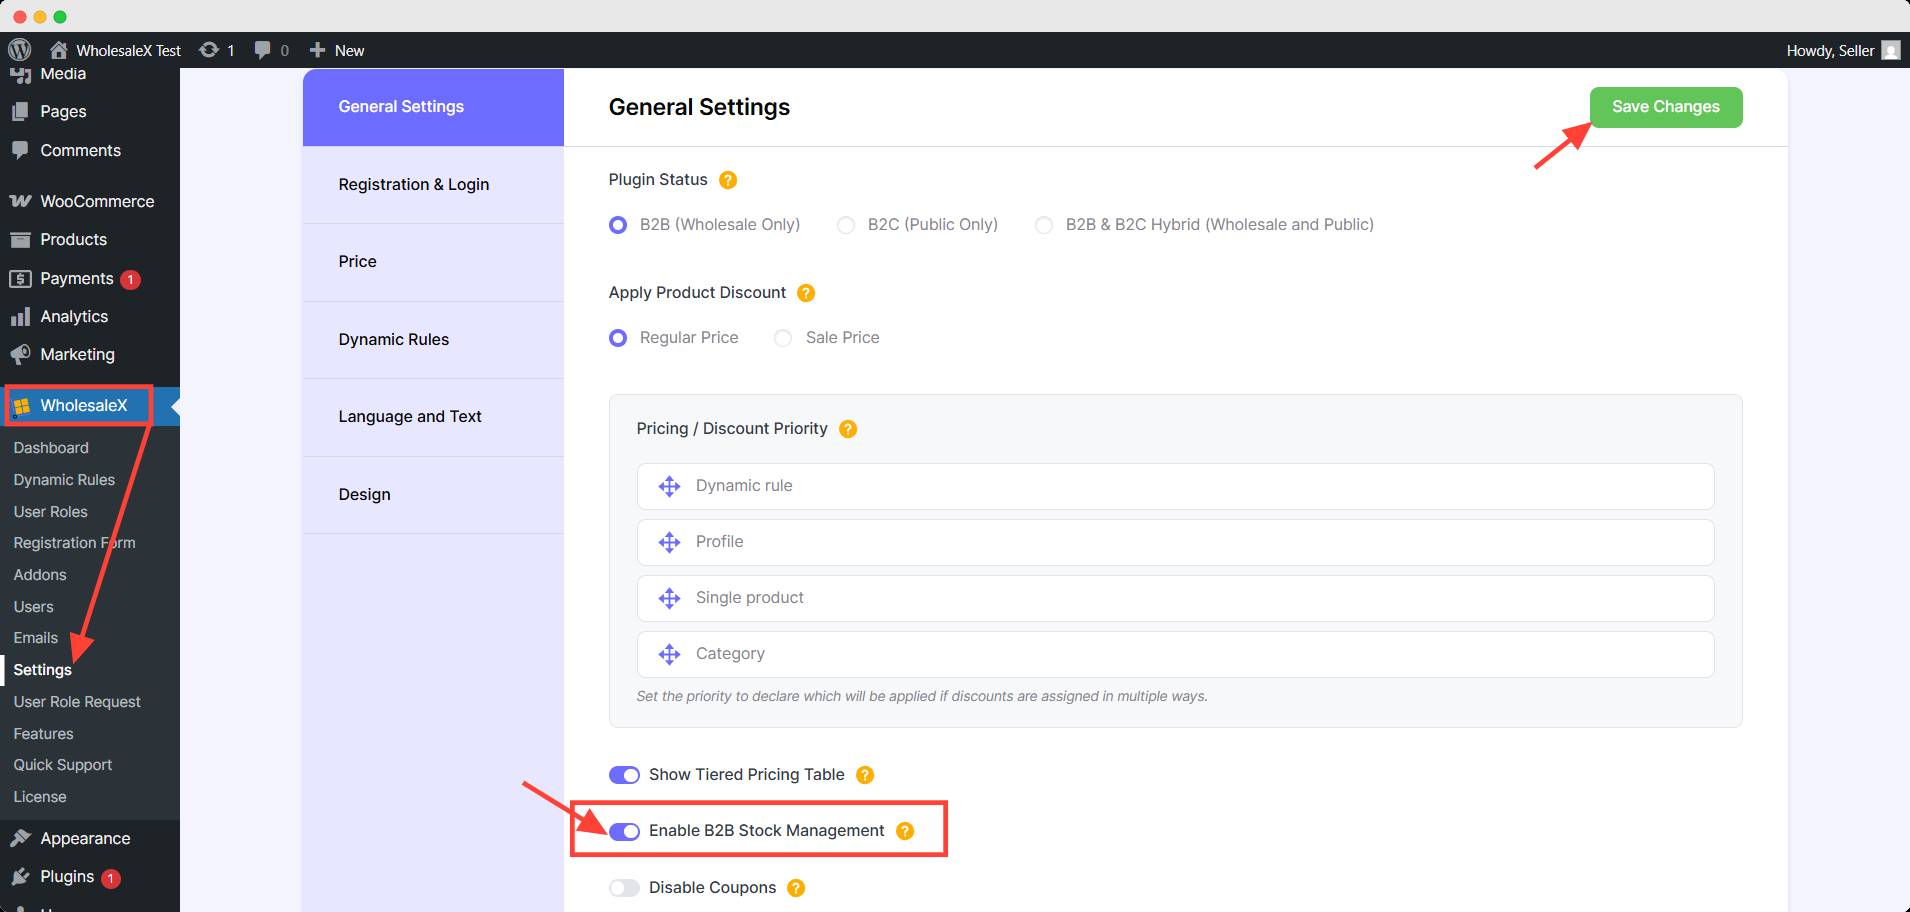Click the Products box icon
Screen dimensions: 1910x912
pyautogui.click(x=20, y=240)
